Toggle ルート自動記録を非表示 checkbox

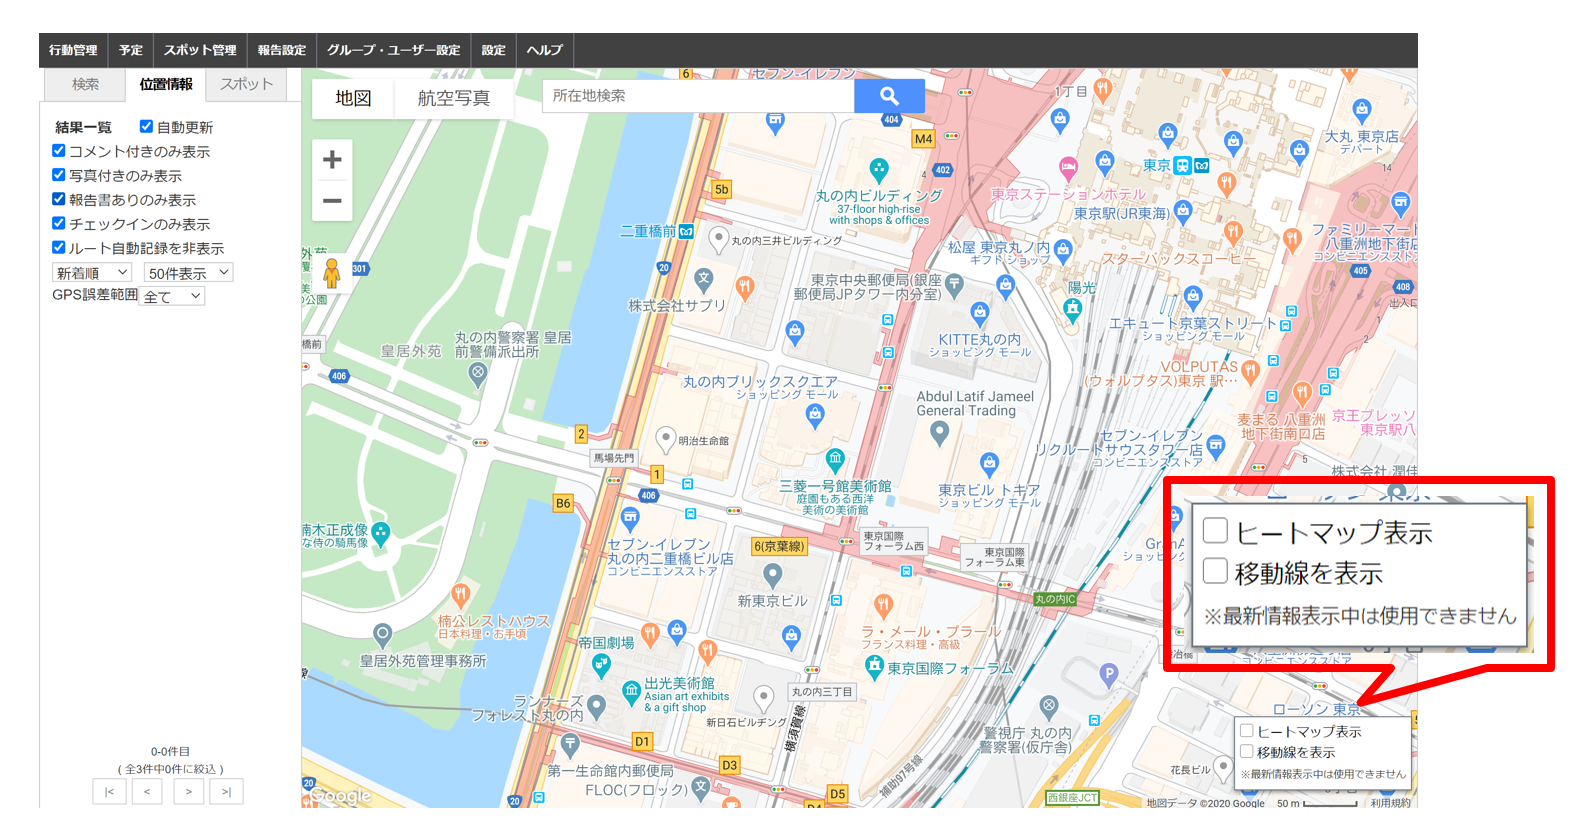(x=58, y=247)
